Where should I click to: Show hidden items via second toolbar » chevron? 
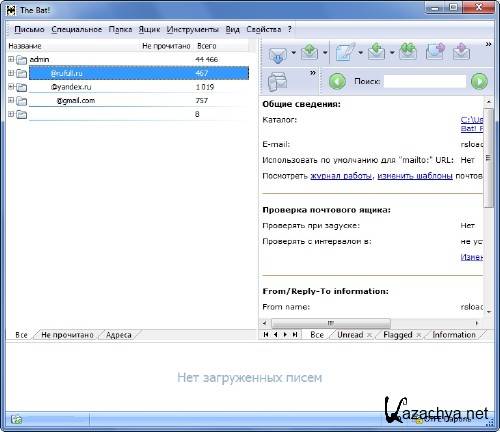click(x=313, y=72)
